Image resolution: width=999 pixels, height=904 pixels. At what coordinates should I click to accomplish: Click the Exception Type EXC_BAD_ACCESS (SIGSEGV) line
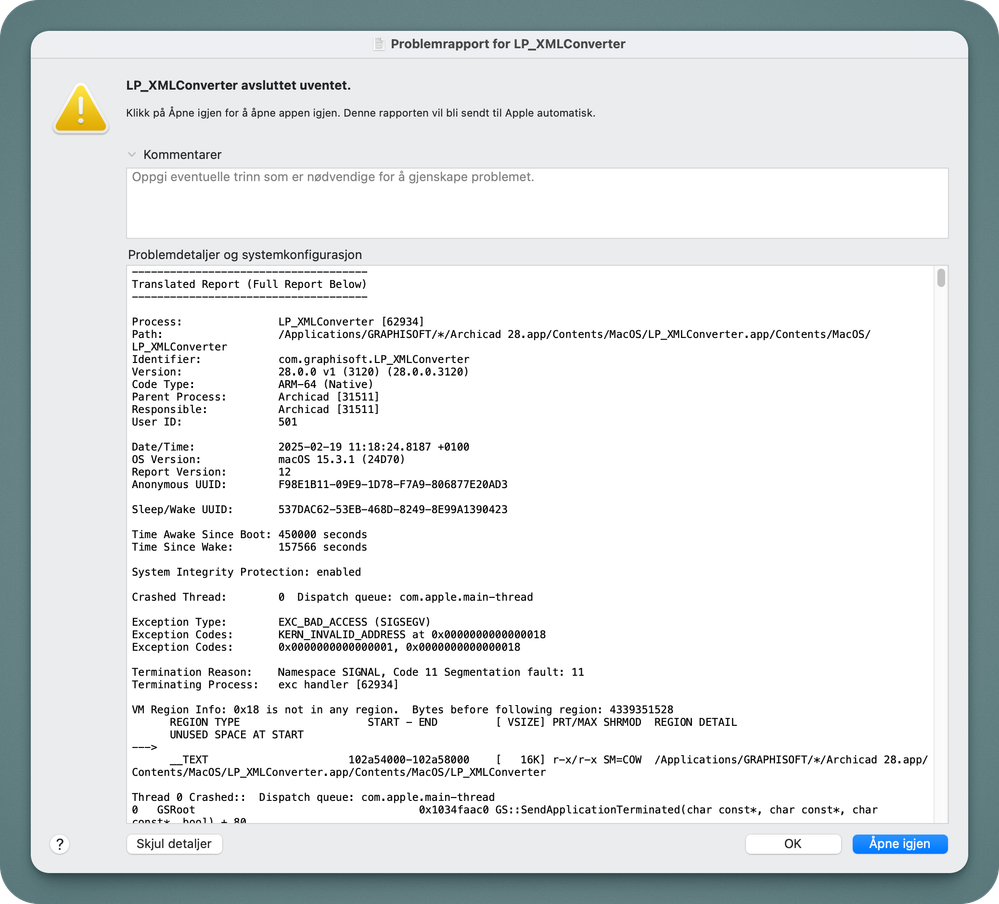click(281, 622)
